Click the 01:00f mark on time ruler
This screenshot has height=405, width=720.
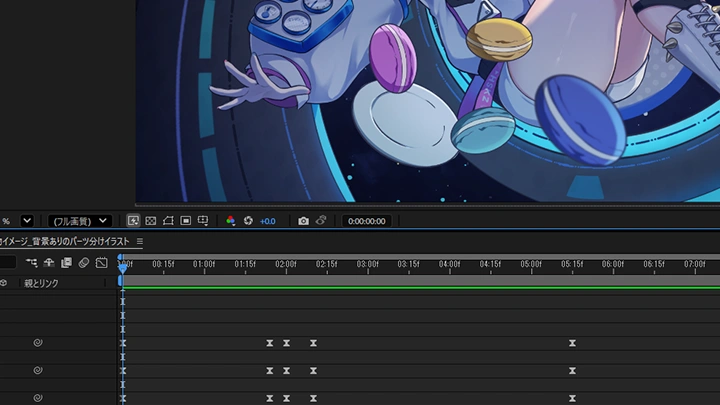pyautogui.click(x=204, y=264)
